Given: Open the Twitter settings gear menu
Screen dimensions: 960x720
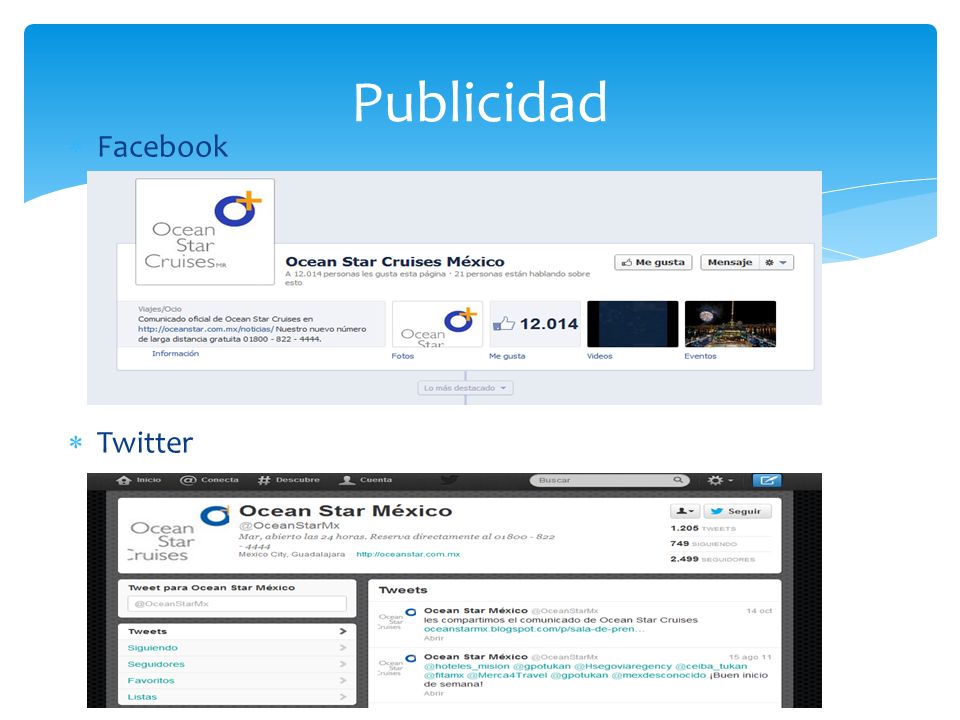Looking at the screenshot, I should [x=720, y=480].
